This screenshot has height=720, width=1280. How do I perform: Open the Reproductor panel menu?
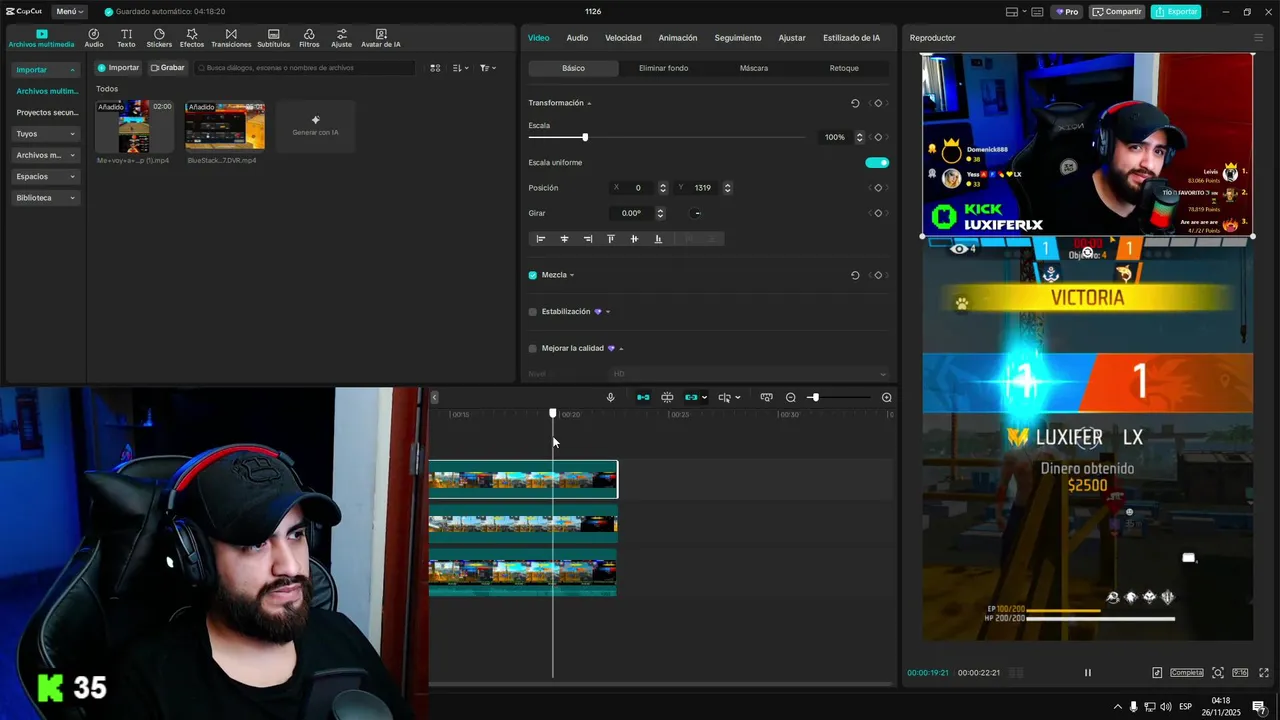point(1258,38)
